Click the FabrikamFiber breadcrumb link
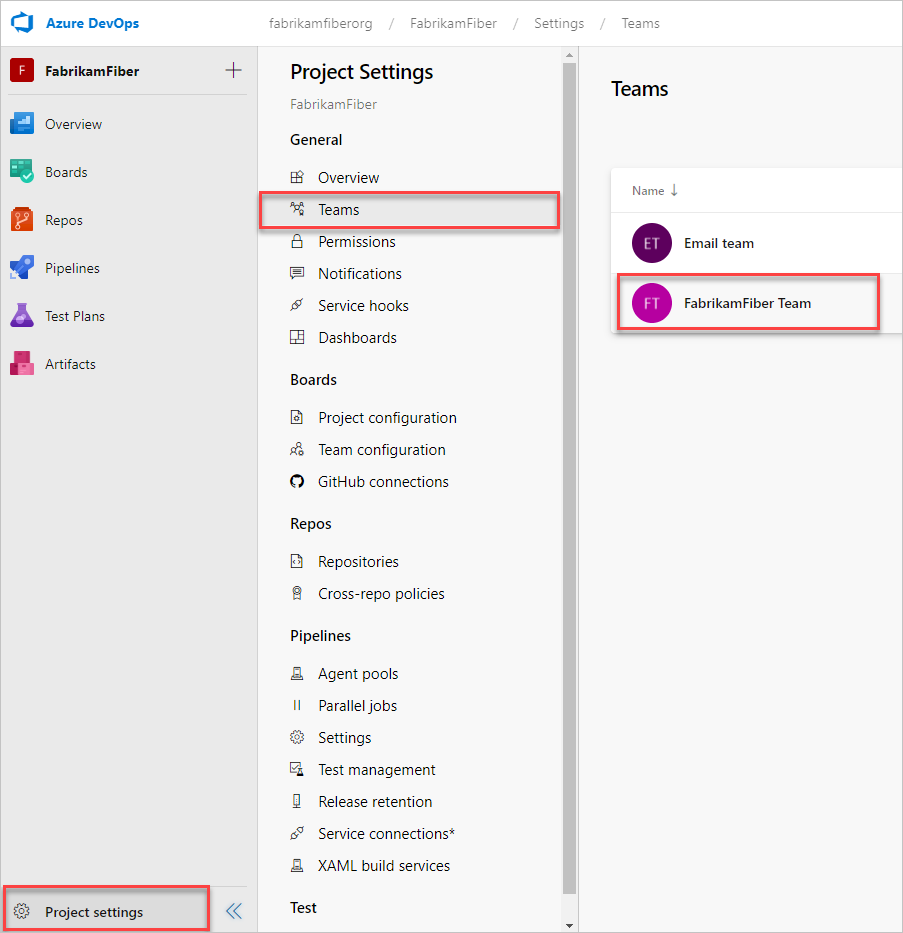903x933 pixels. click(453, 23)
